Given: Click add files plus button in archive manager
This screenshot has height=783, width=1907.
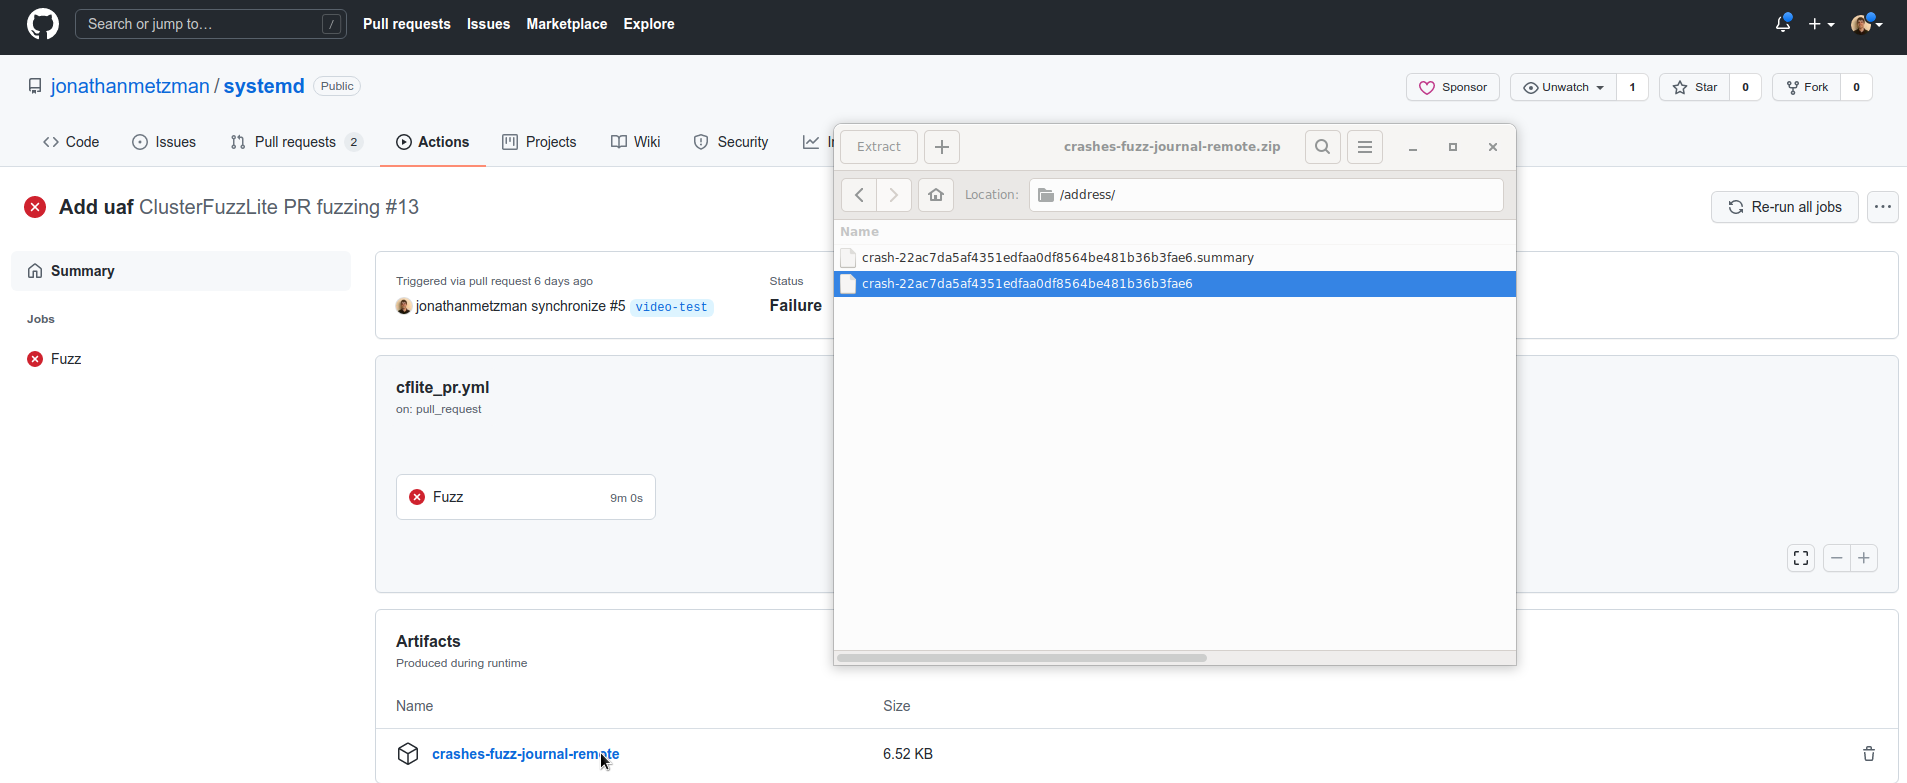Looking at the screenshot, I should point(942,147).
